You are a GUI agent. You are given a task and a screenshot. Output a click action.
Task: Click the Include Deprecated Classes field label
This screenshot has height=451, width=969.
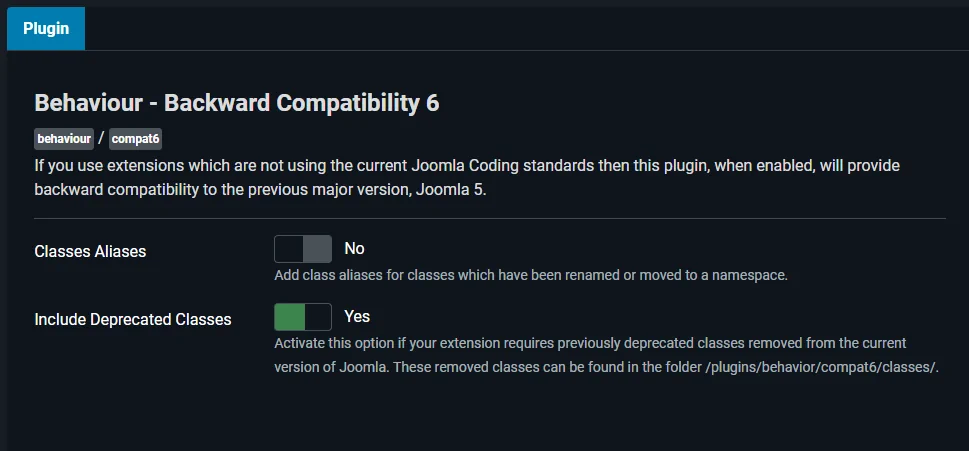[x=133, y=319]
